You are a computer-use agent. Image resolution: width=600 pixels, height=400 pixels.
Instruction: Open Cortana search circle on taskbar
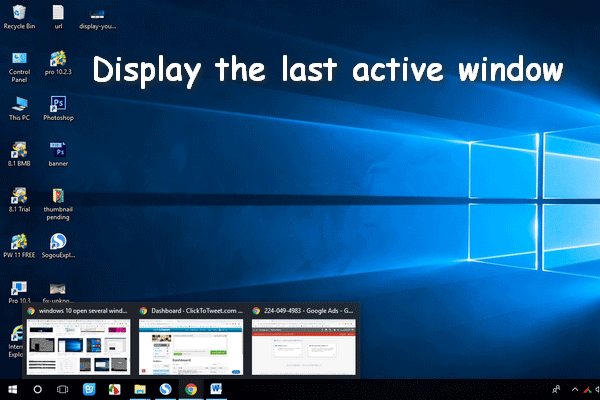coord(38,388)
